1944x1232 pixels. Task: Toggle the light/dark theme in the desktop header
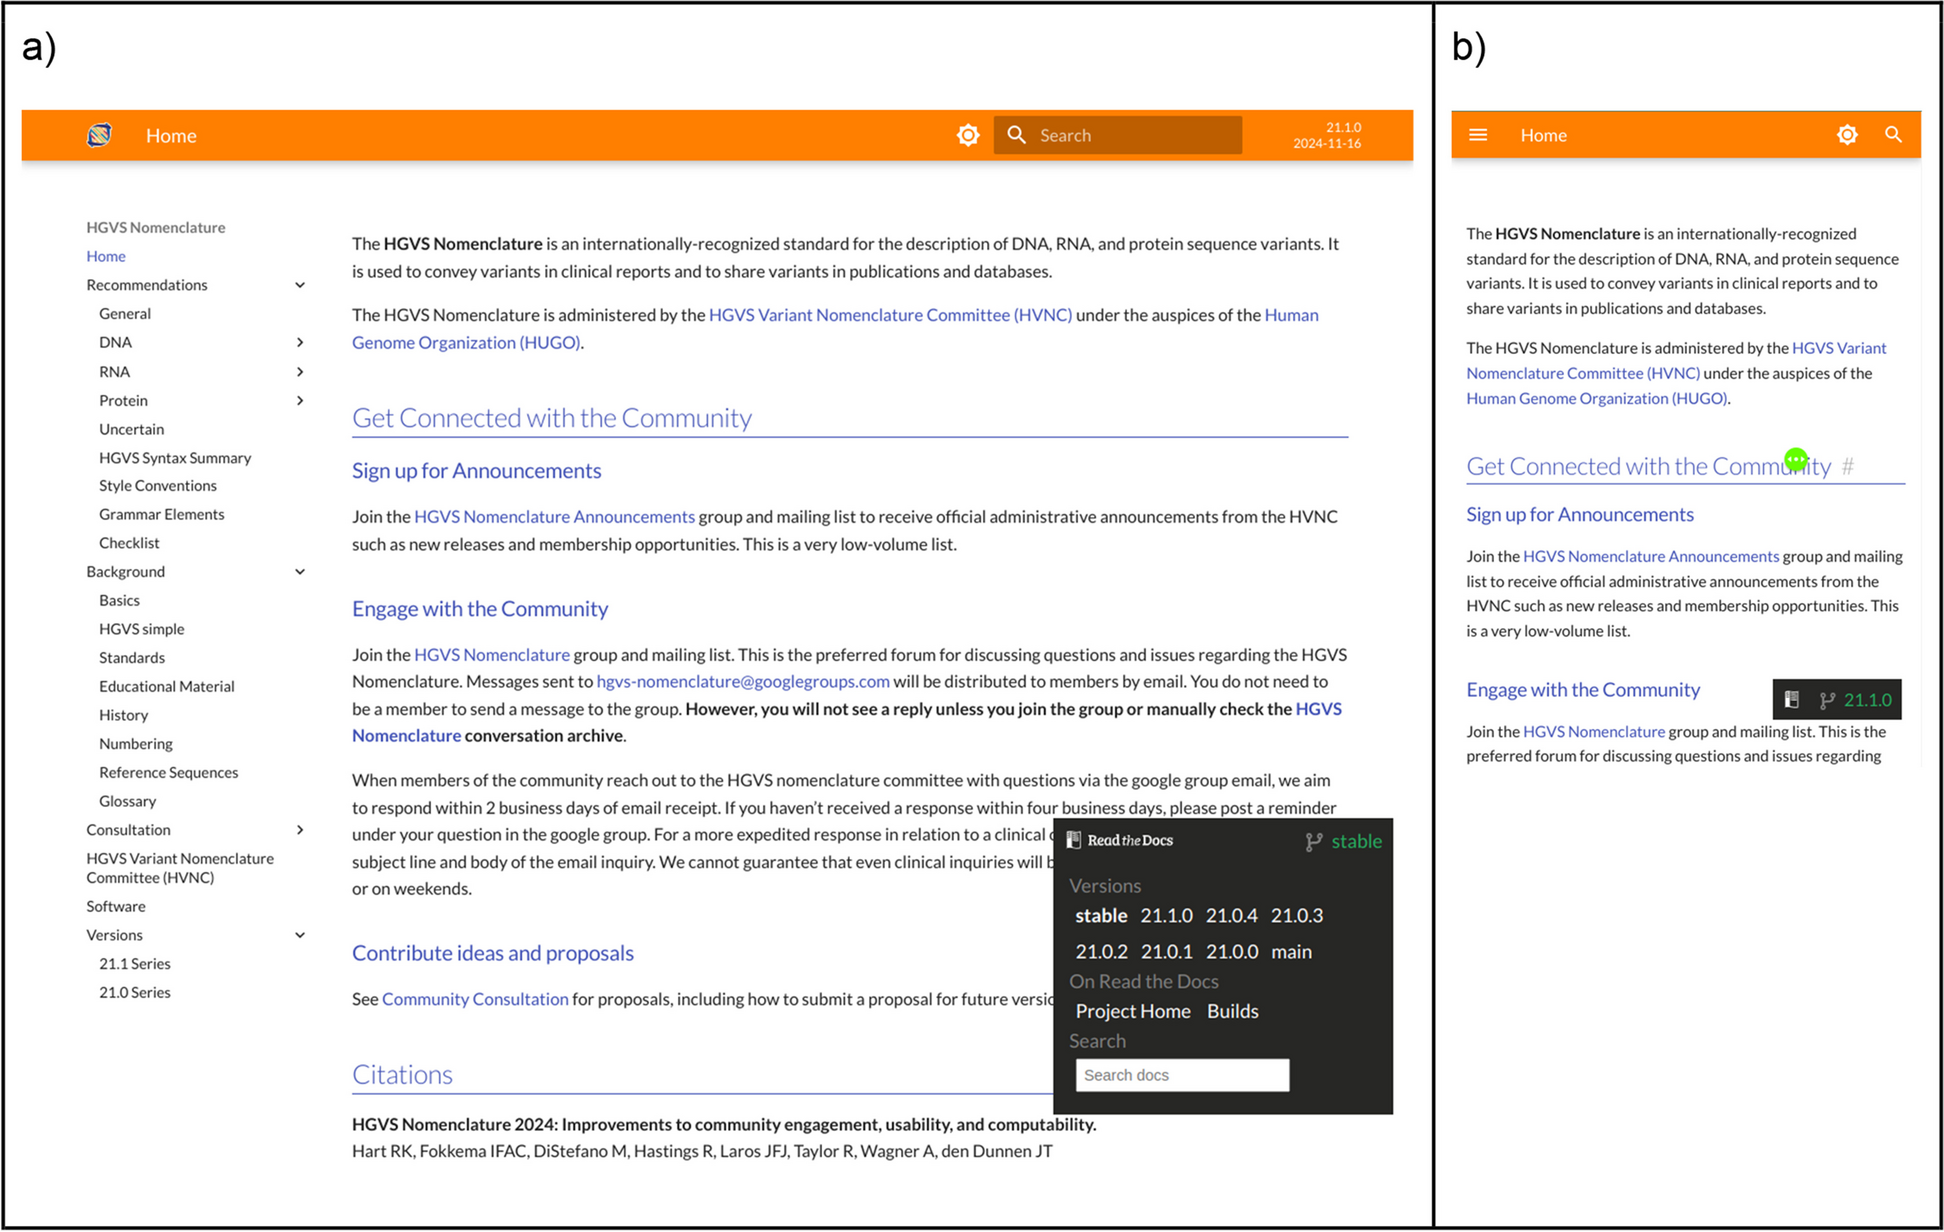pos(967,135)
